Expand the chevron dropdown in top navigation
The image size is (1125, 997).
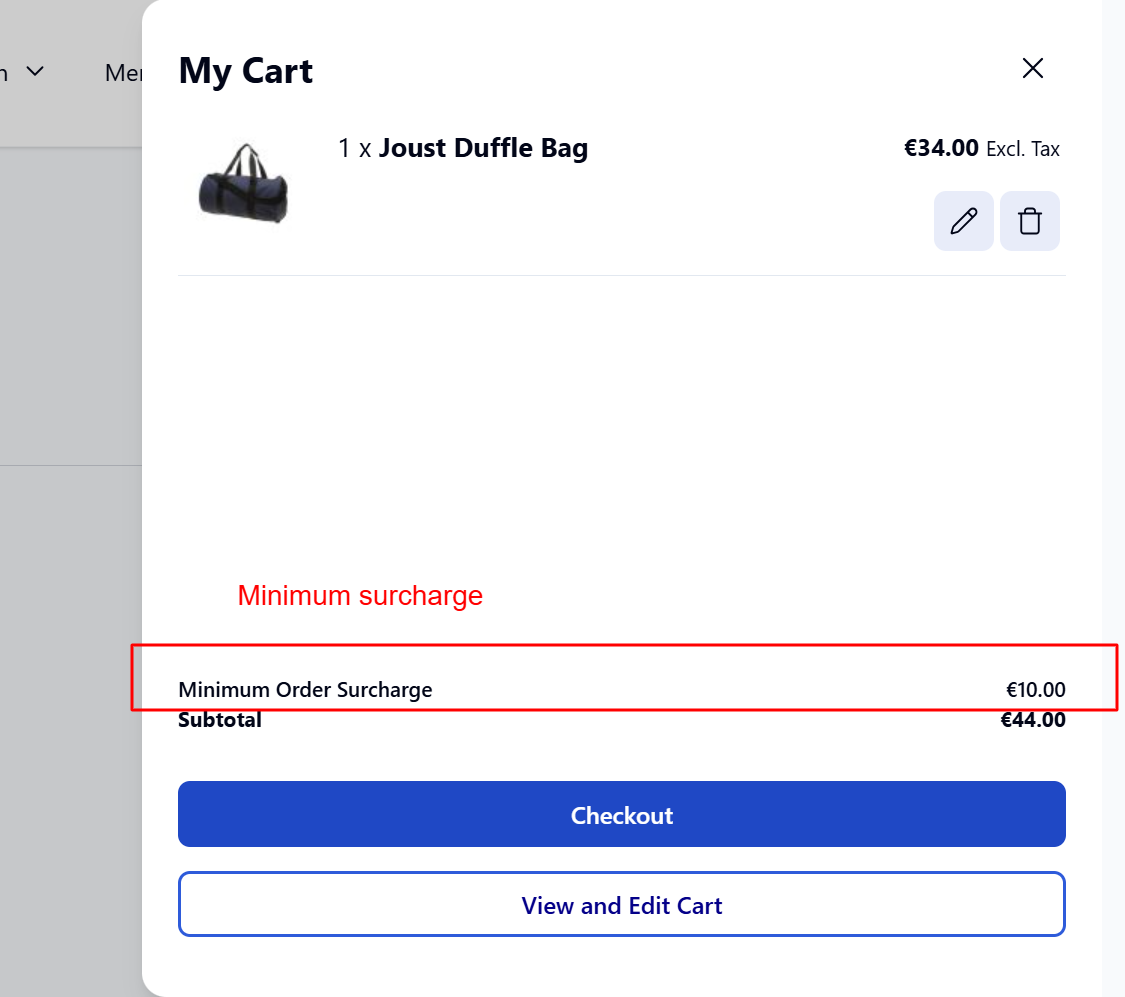[x=35, y=72]
